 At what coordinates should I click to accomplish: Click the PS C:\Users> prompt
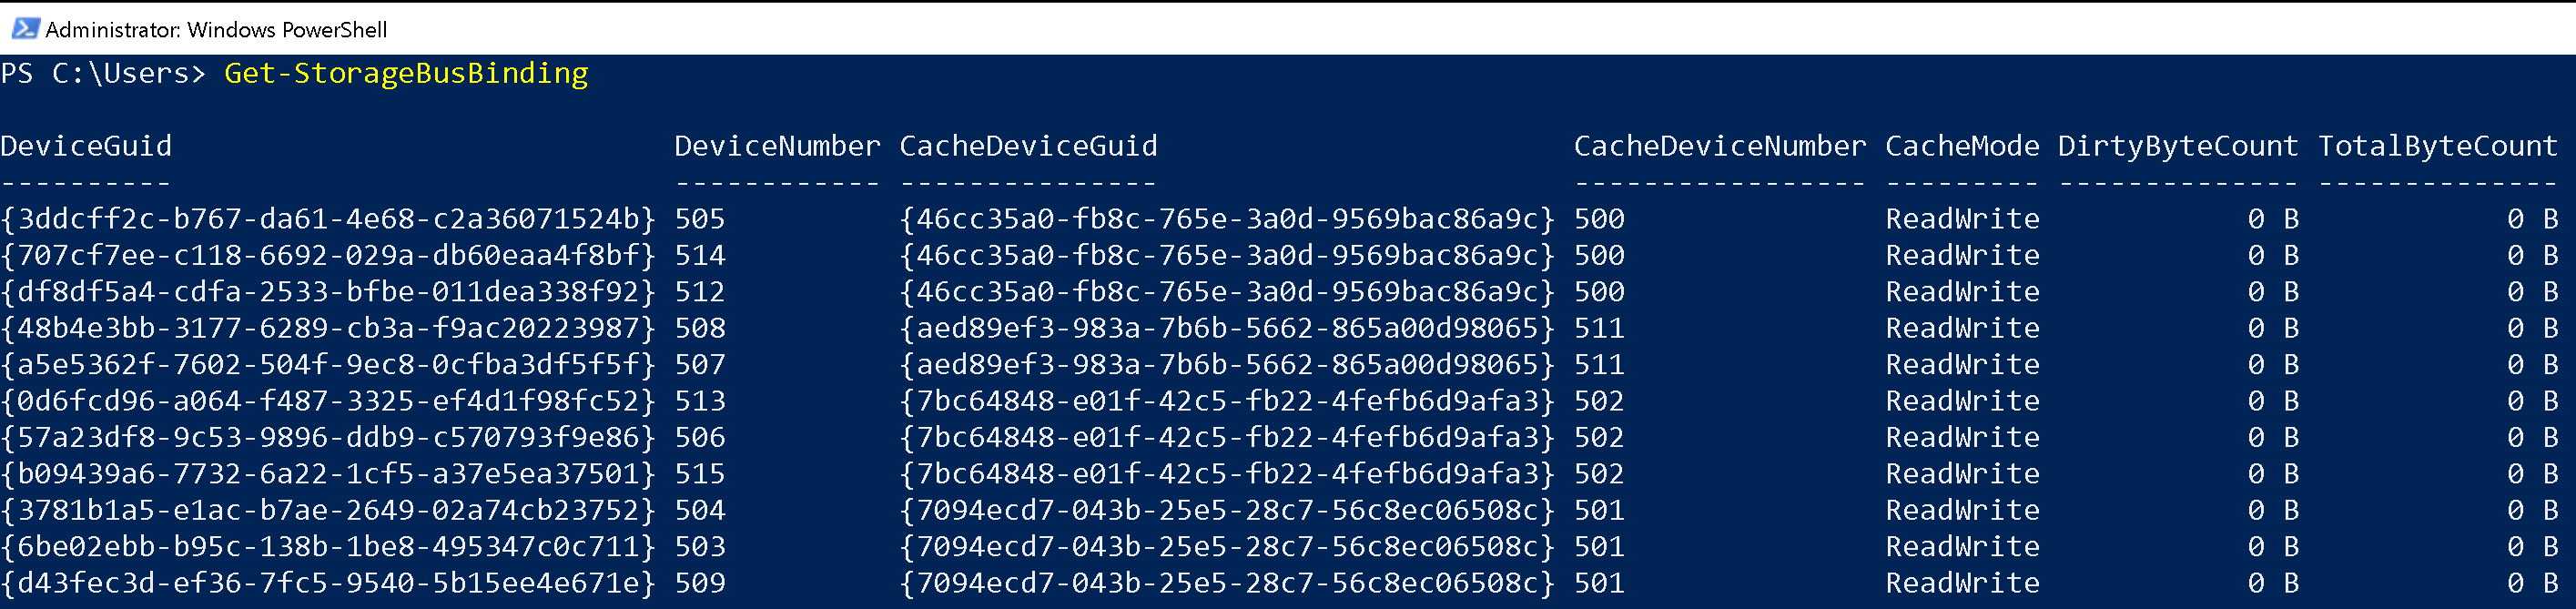pyautogui.click(x=103, y=74)
